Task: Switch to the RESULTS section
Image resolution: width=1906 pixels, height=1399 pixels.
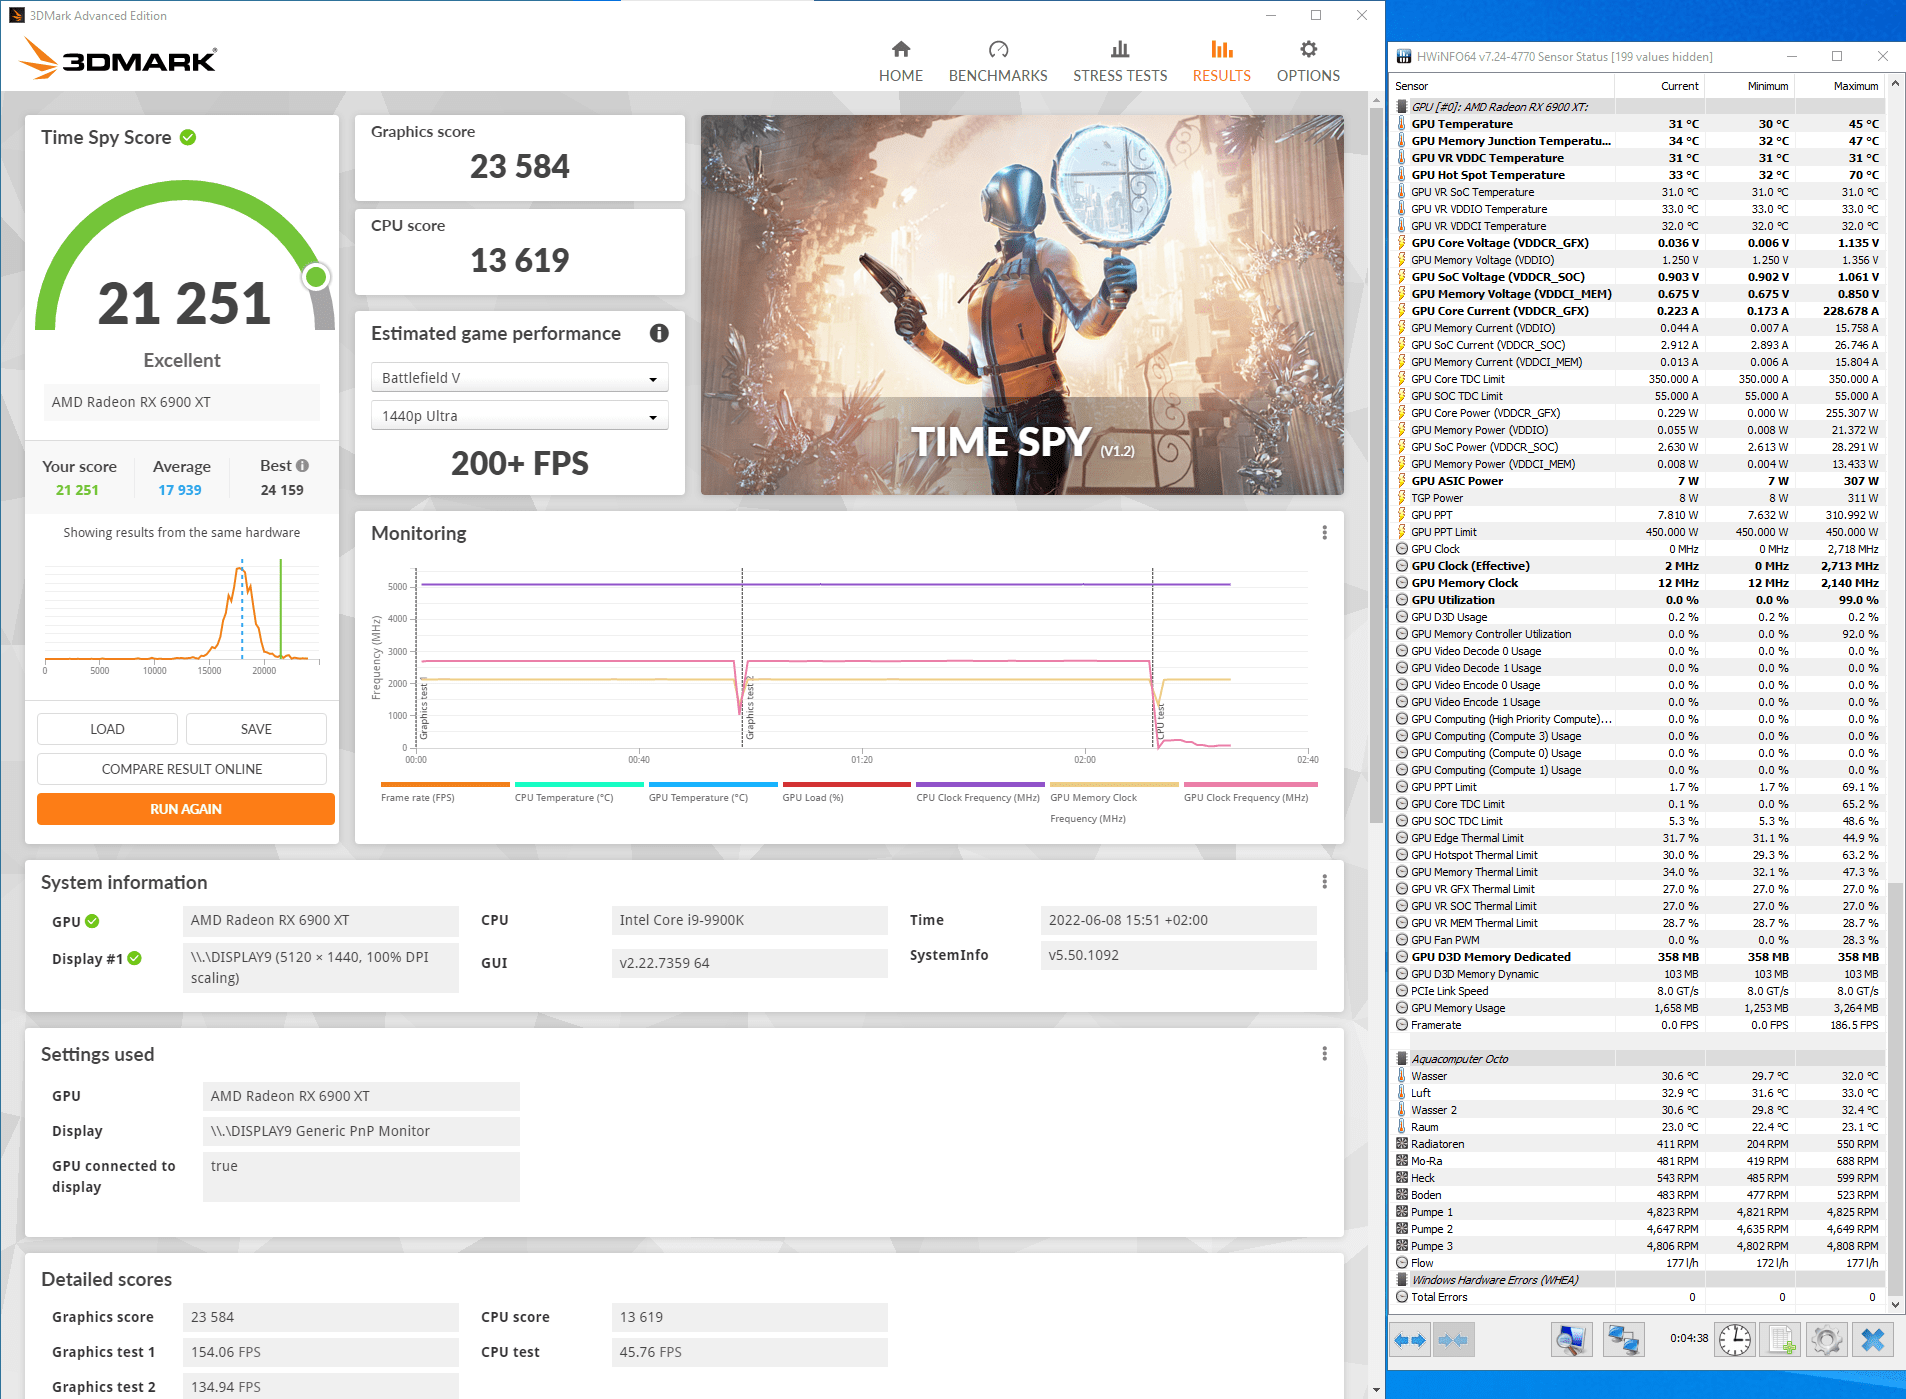Action: tap(1221, 61)
